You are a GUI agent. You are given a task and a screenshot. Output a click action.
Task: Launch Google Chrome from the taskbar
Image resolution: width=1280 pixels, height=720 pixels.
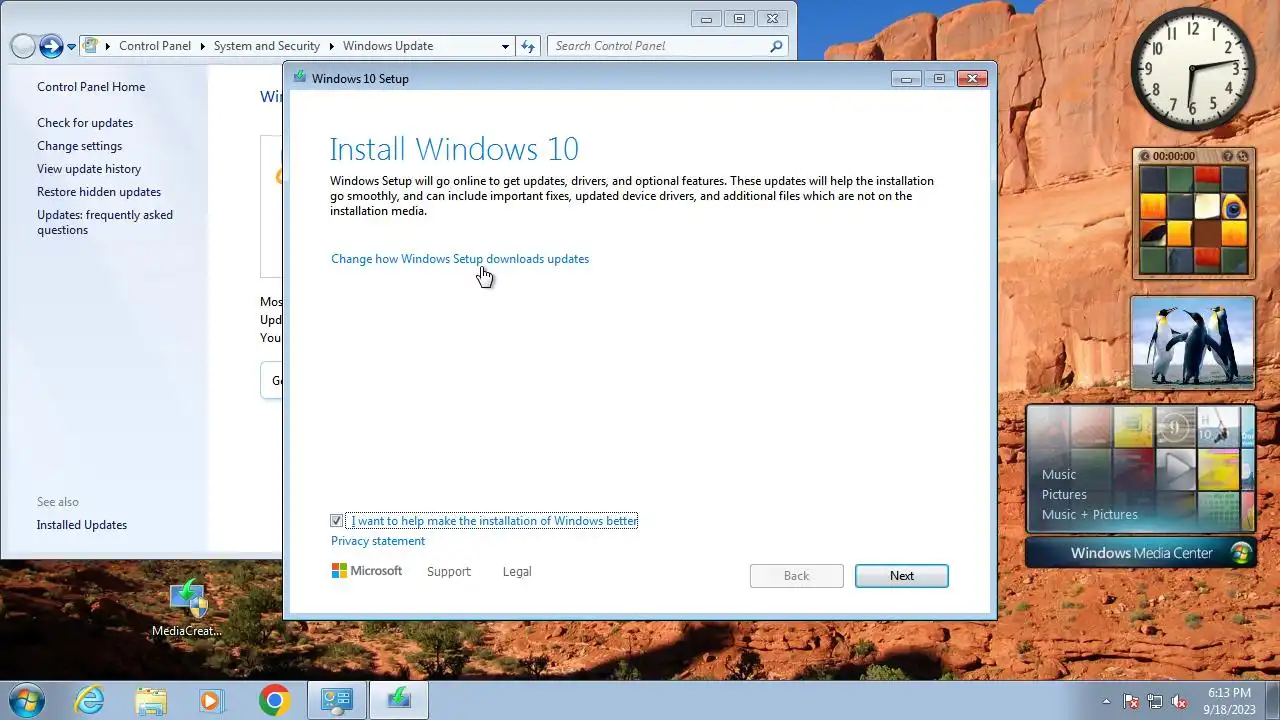(x=274, y=700)
